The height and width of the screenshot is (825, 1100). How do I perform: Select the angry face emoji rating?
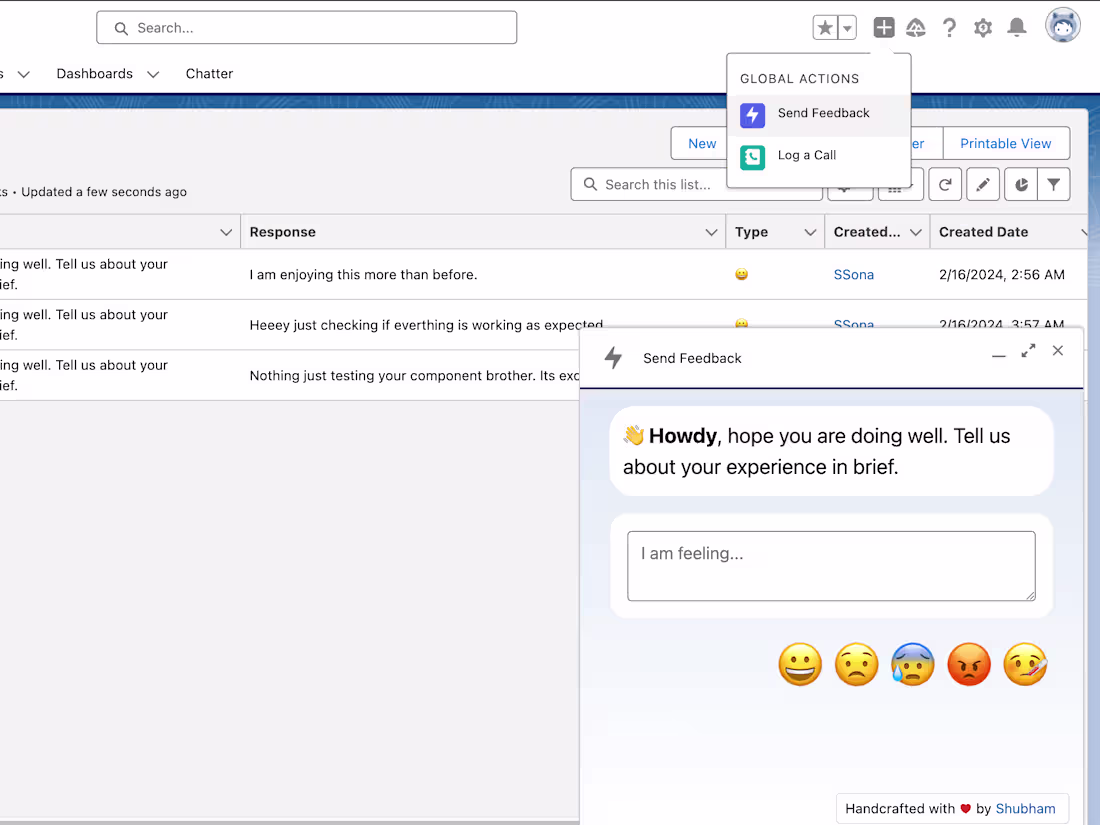point(969,664)
